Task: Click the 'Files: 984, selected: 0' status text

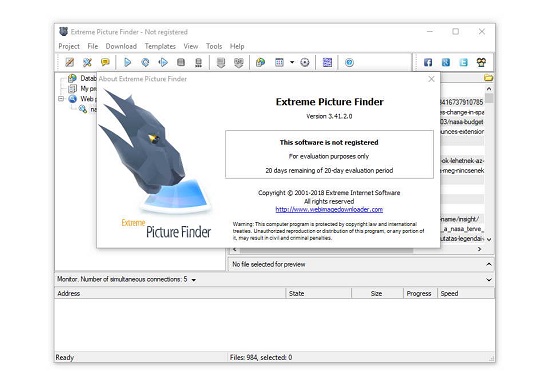Action: tap(261, 357)
